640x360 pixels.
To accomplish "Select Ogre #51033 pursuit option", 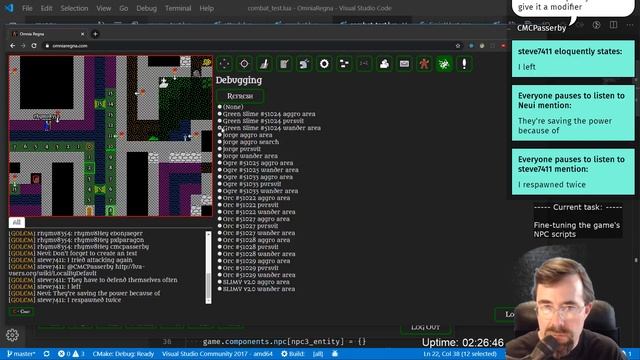I will coord(249,184).
